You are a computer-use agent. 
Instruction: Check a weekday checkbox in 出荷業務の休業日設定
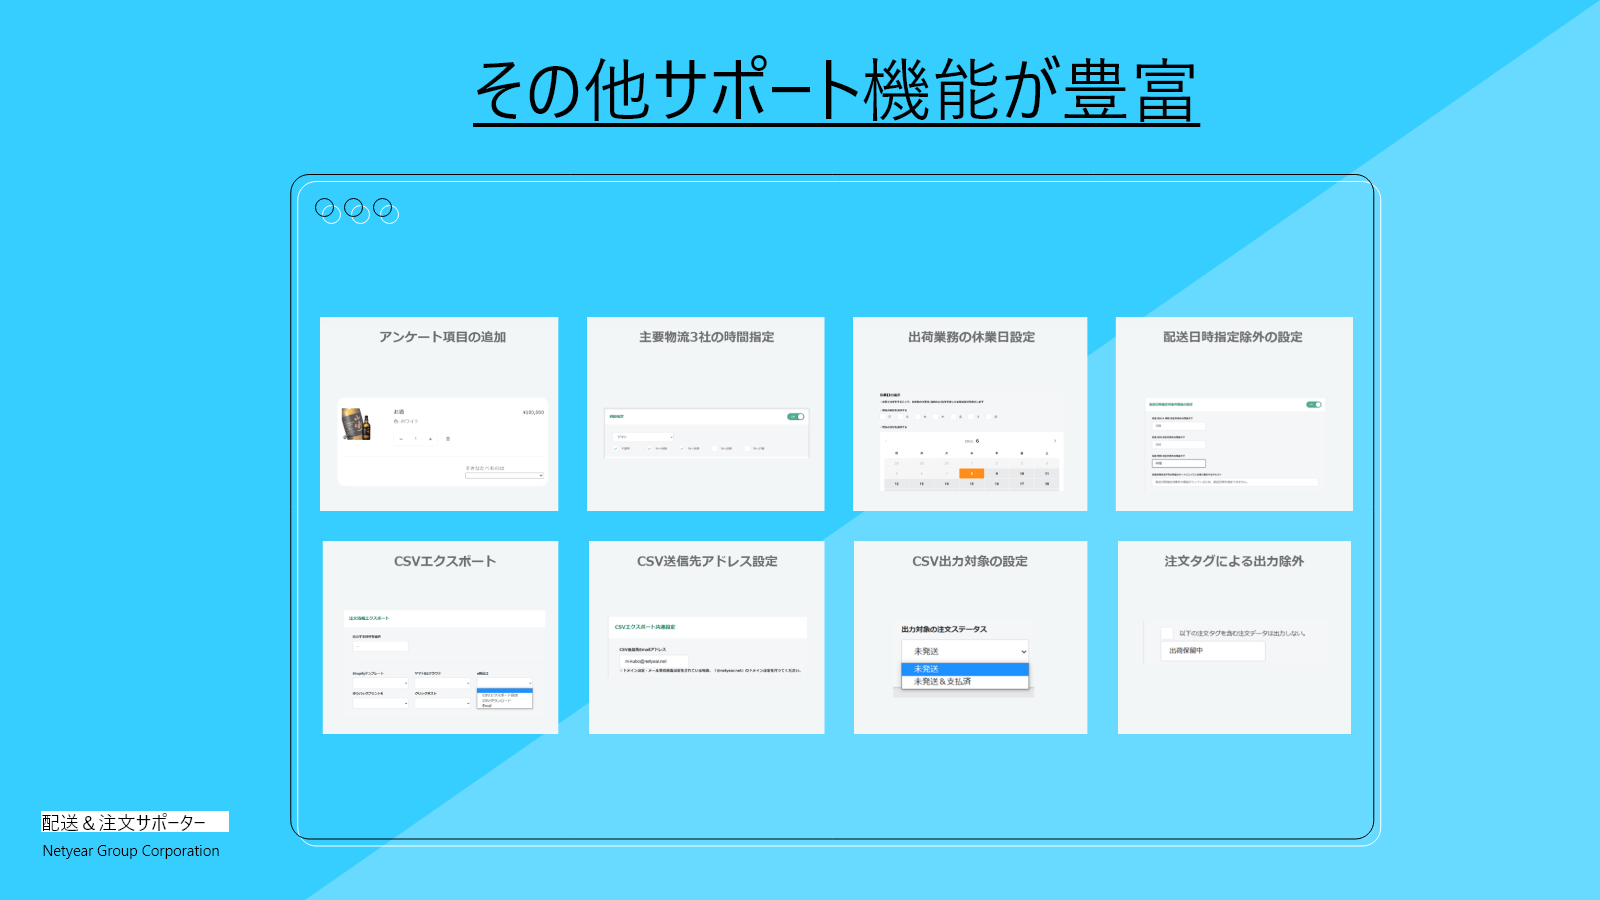coord(882,417)
